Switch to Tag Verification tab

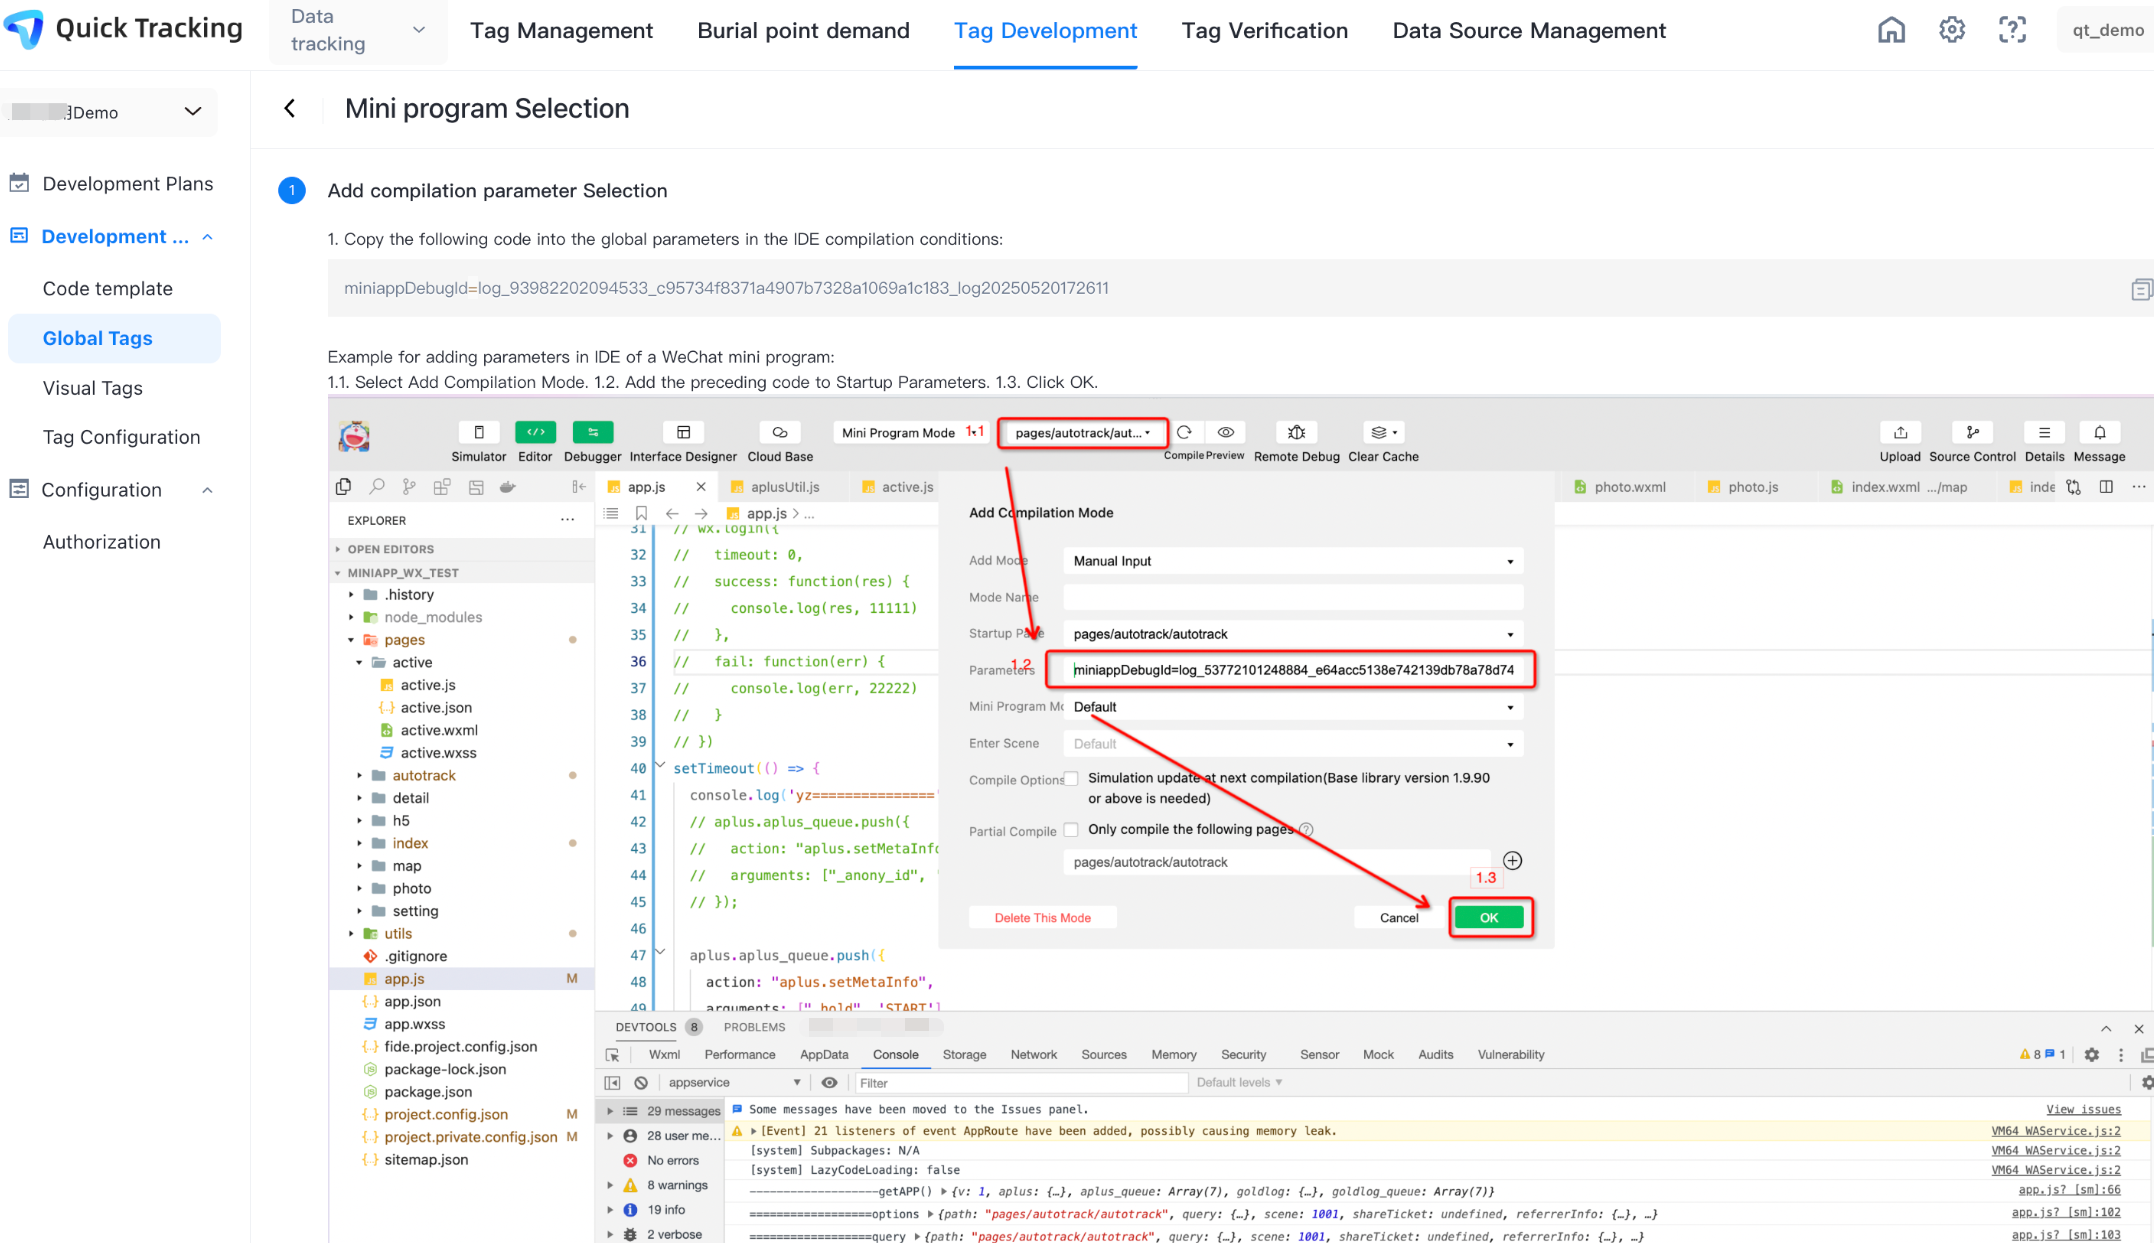point(1264,30)
